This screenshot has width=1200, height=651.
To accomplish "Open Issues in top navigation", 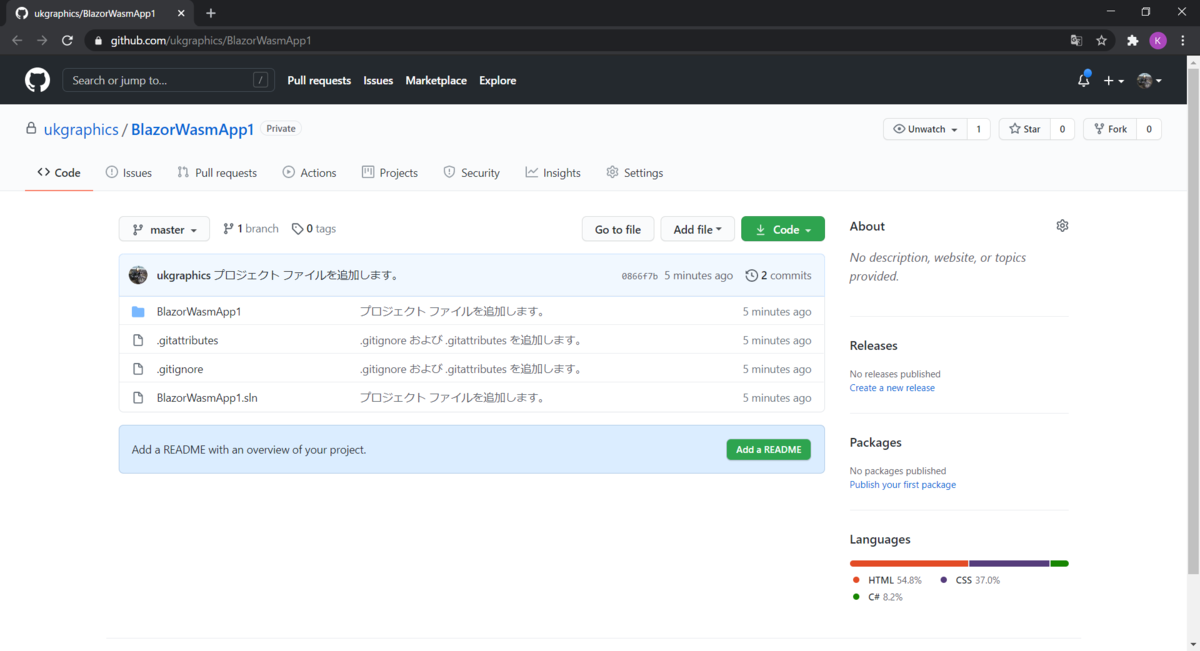I will (378, 81).
